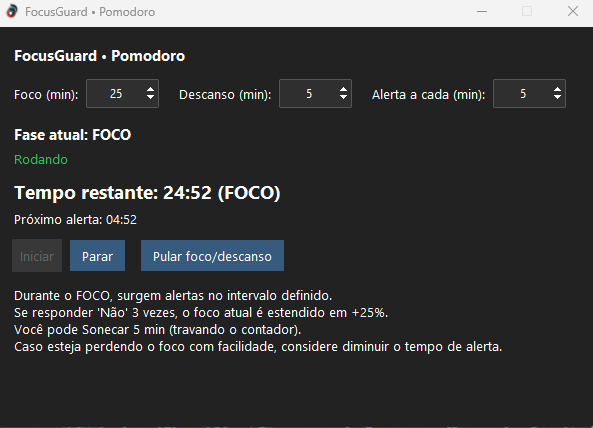Viewport: 593px width, 428px height.
Task: Click the Fase atual: FOCO label
Action: (73, 135)
